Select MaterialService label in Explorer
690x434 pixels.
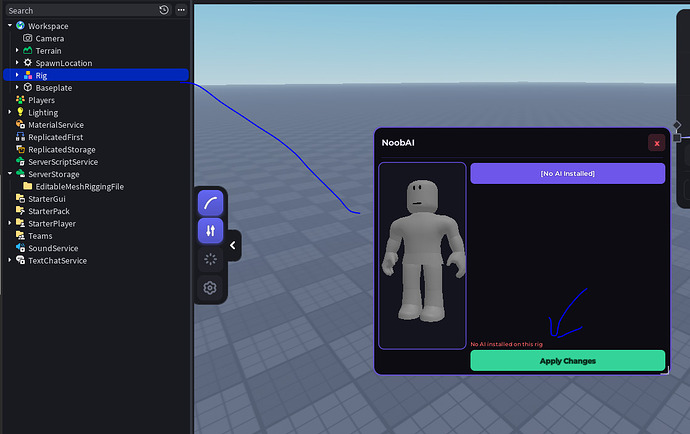(x=56, y=125)
